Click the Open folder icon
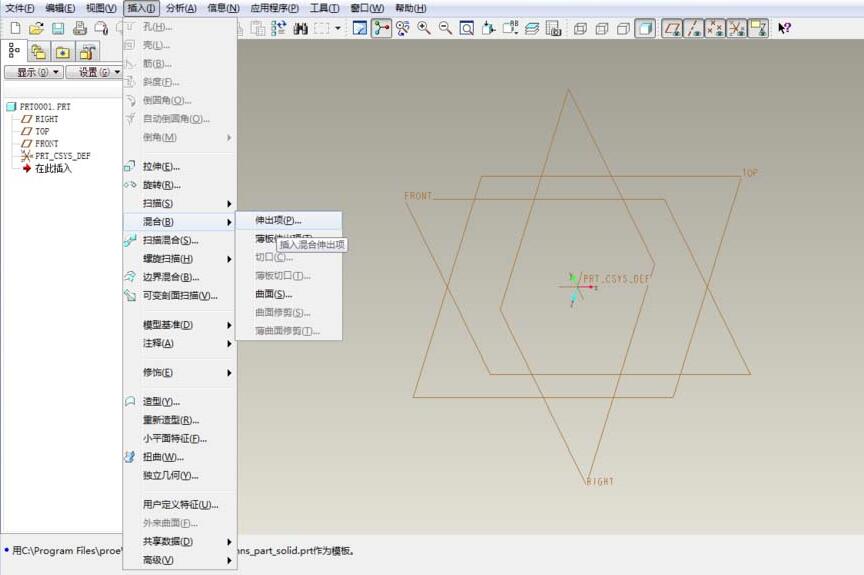Viewport: 864px width, 575px height. click(x=35, y=29)
